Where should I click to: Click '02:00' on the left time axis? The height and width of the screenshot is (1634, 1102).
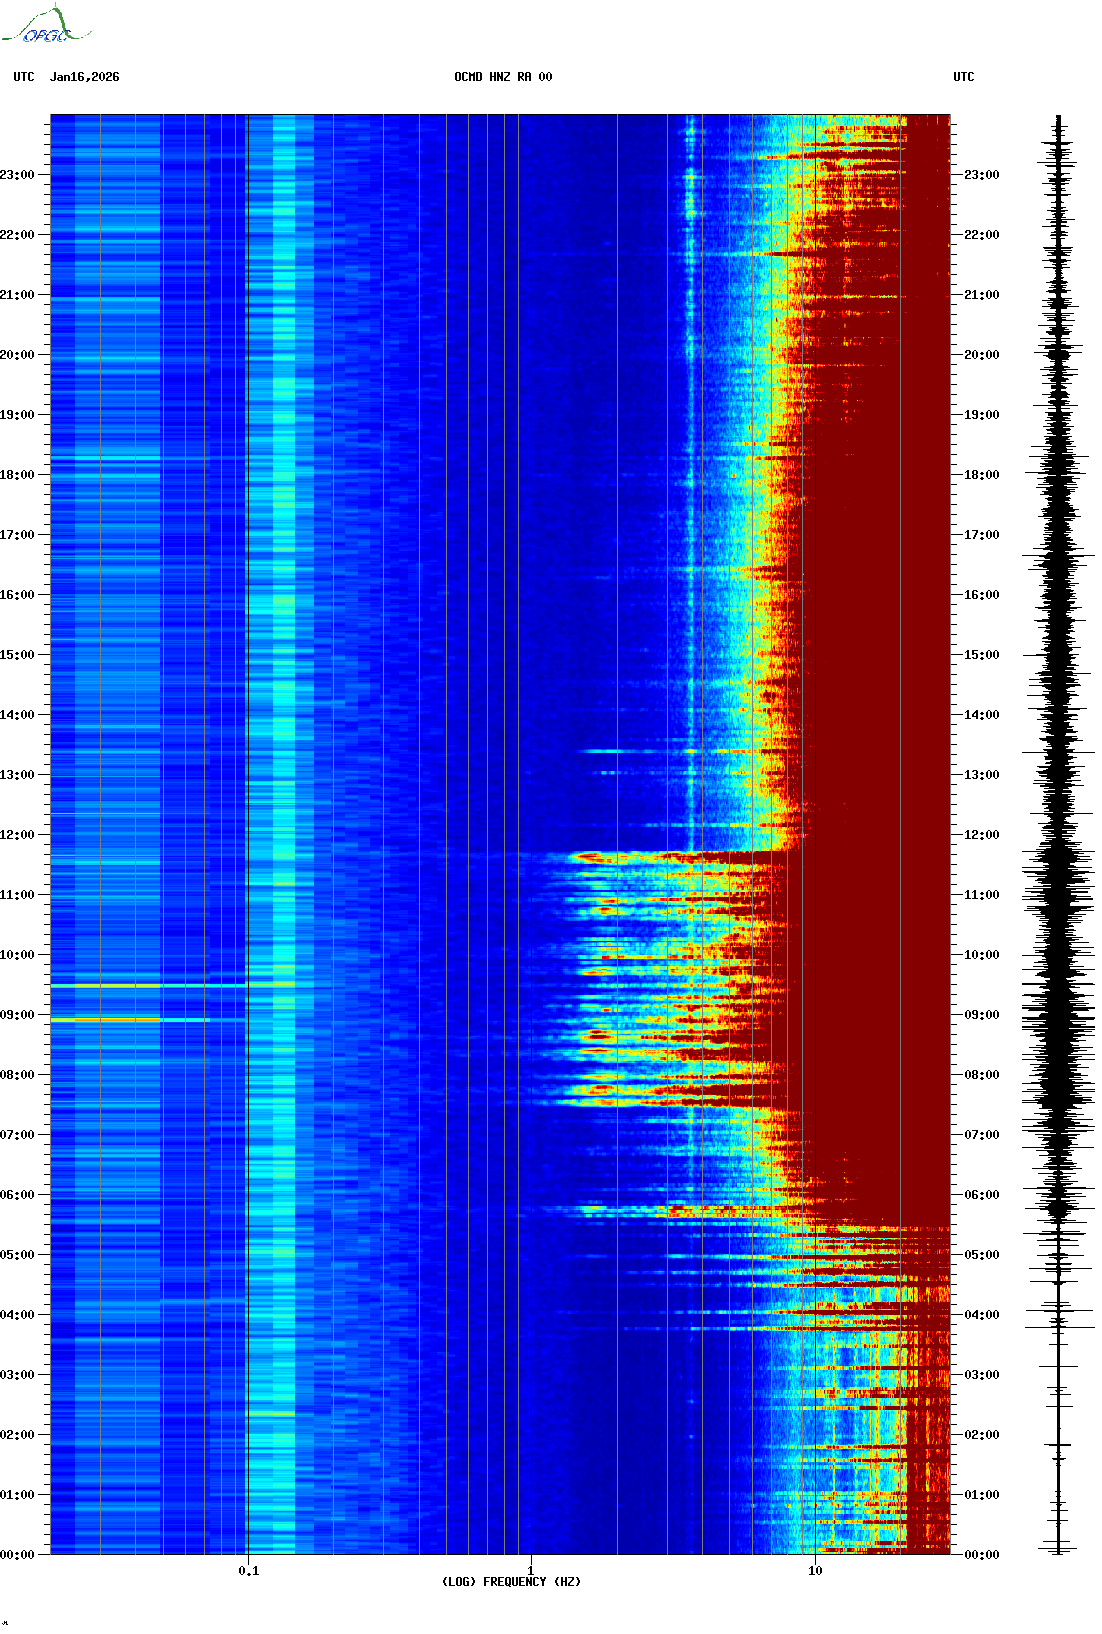[x=17, y=1435]
